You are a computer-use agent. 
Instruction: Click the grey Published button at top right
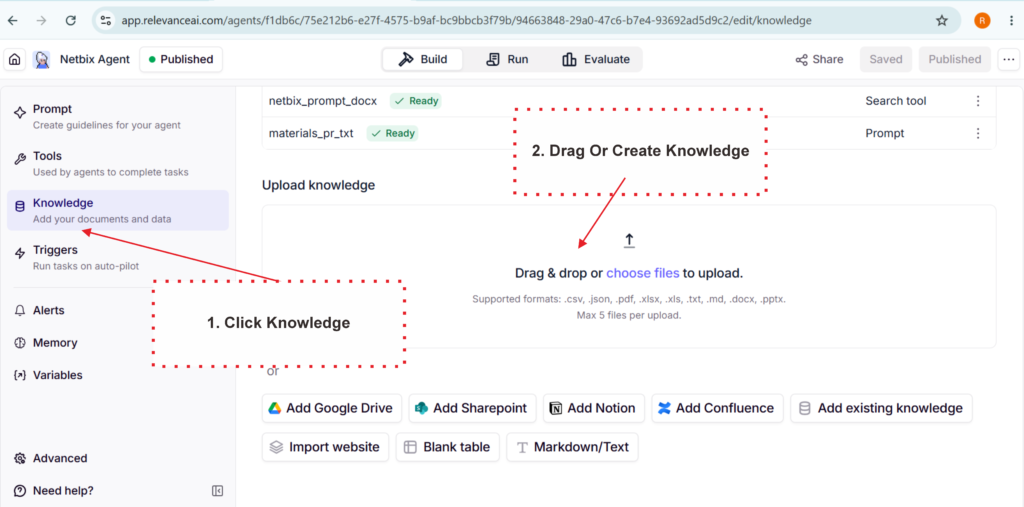[955, 59]
